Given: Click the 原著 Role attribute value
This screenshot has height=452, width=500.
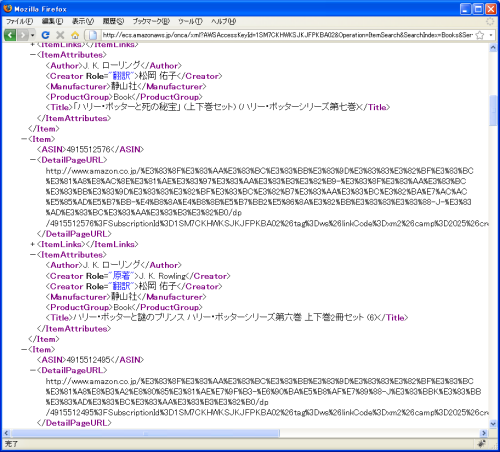Looking at the screenshot, I should point(121,276).
